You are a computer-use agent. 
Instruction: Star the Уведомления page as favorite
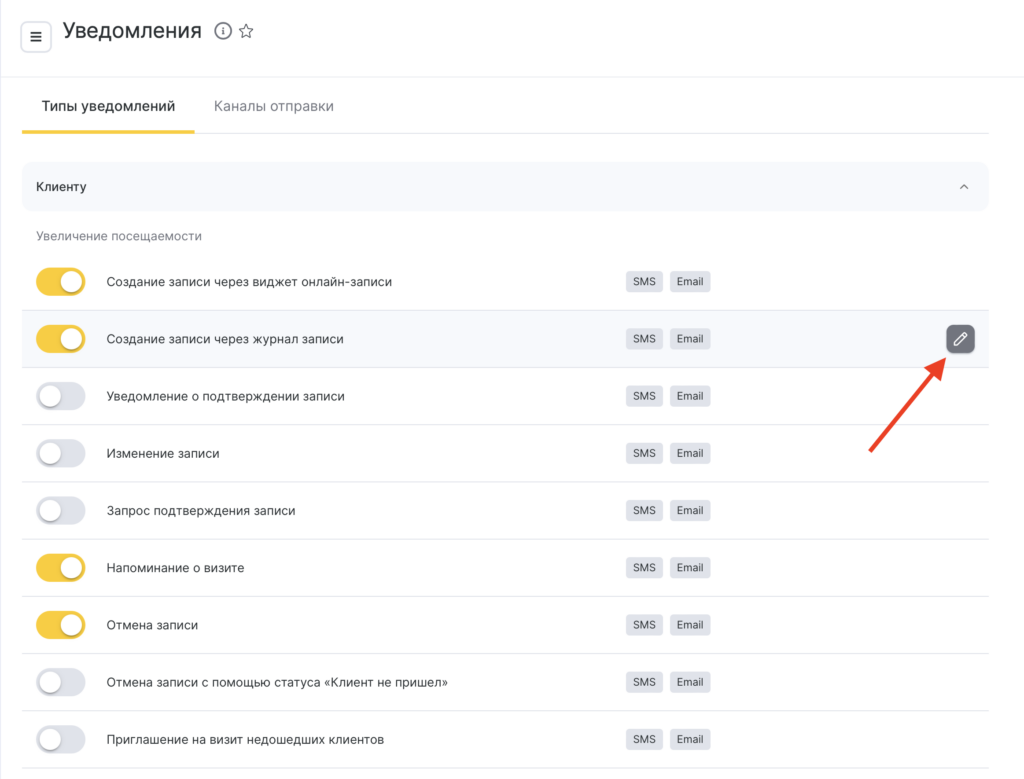[246, 31]
